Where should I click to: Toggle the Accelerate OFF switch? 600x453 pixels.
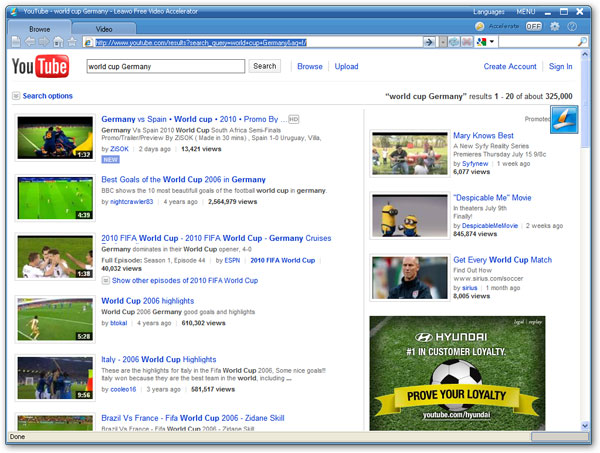tap(534, 26)
